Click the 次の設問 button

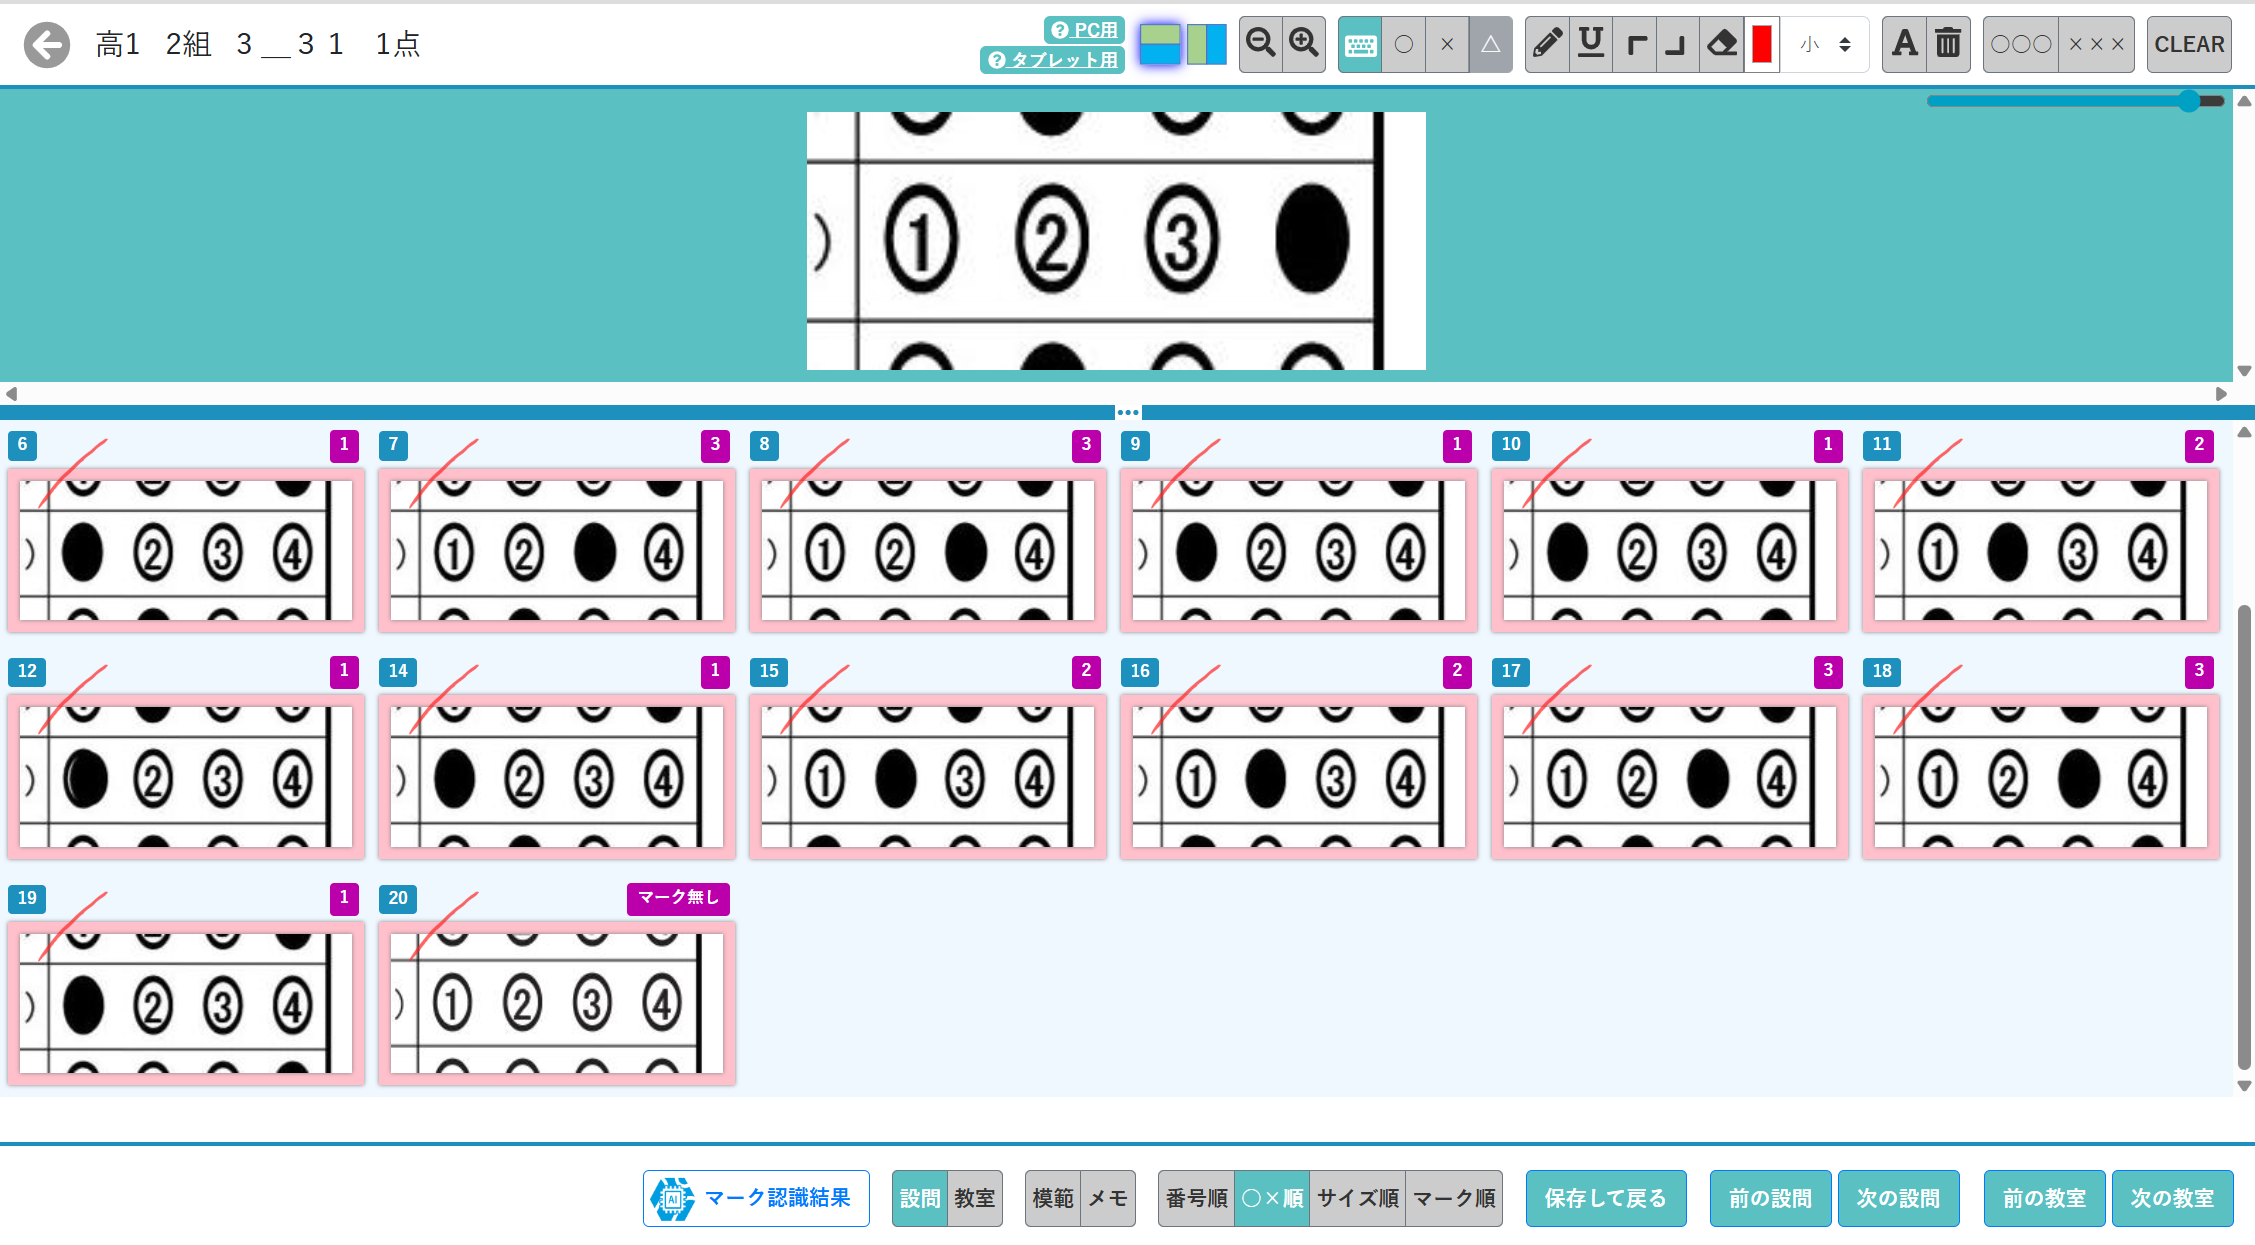(1897, 1198)
